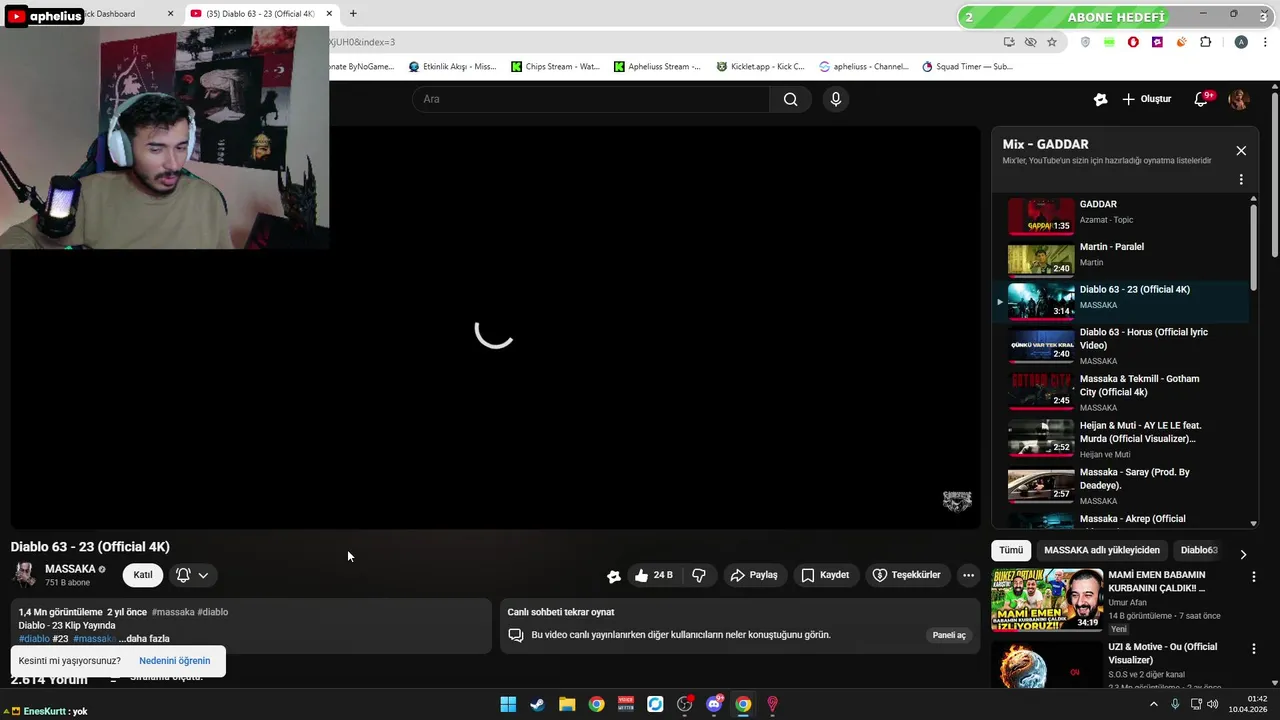1280x720 pixels.
Task: Open options for MAMİ EMEN video
Action: (x=1254, y=577)
